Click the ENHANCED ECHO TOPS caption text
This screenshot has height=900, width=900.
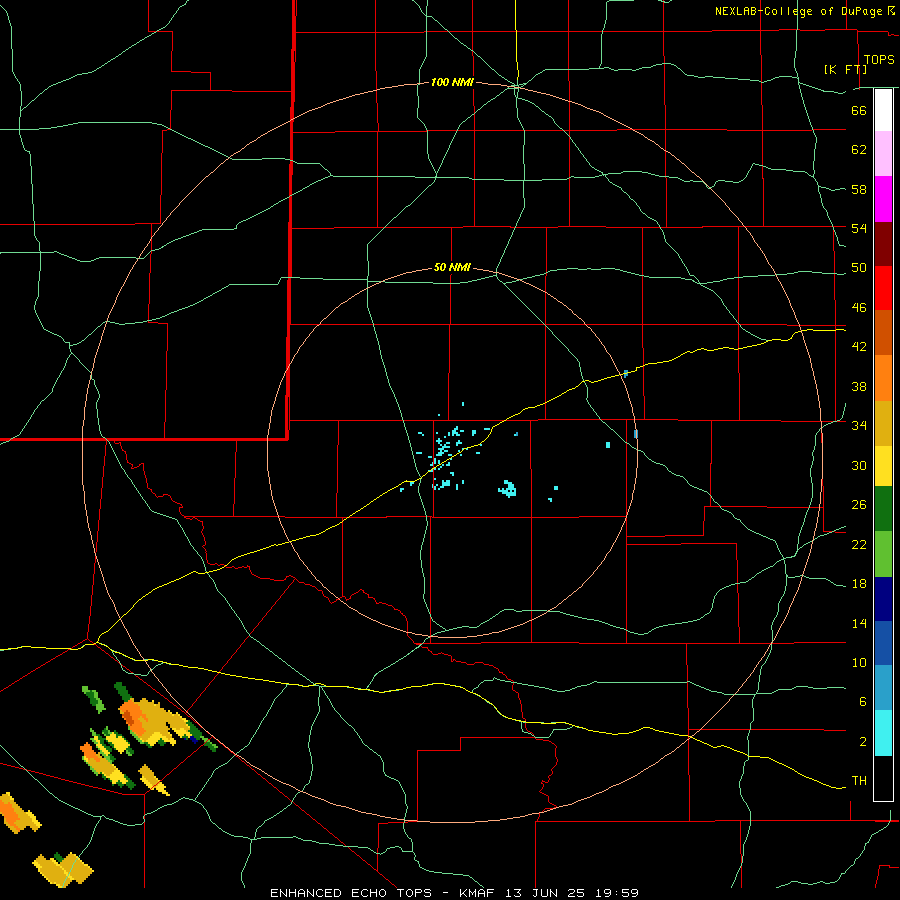(x=351, y=893)
